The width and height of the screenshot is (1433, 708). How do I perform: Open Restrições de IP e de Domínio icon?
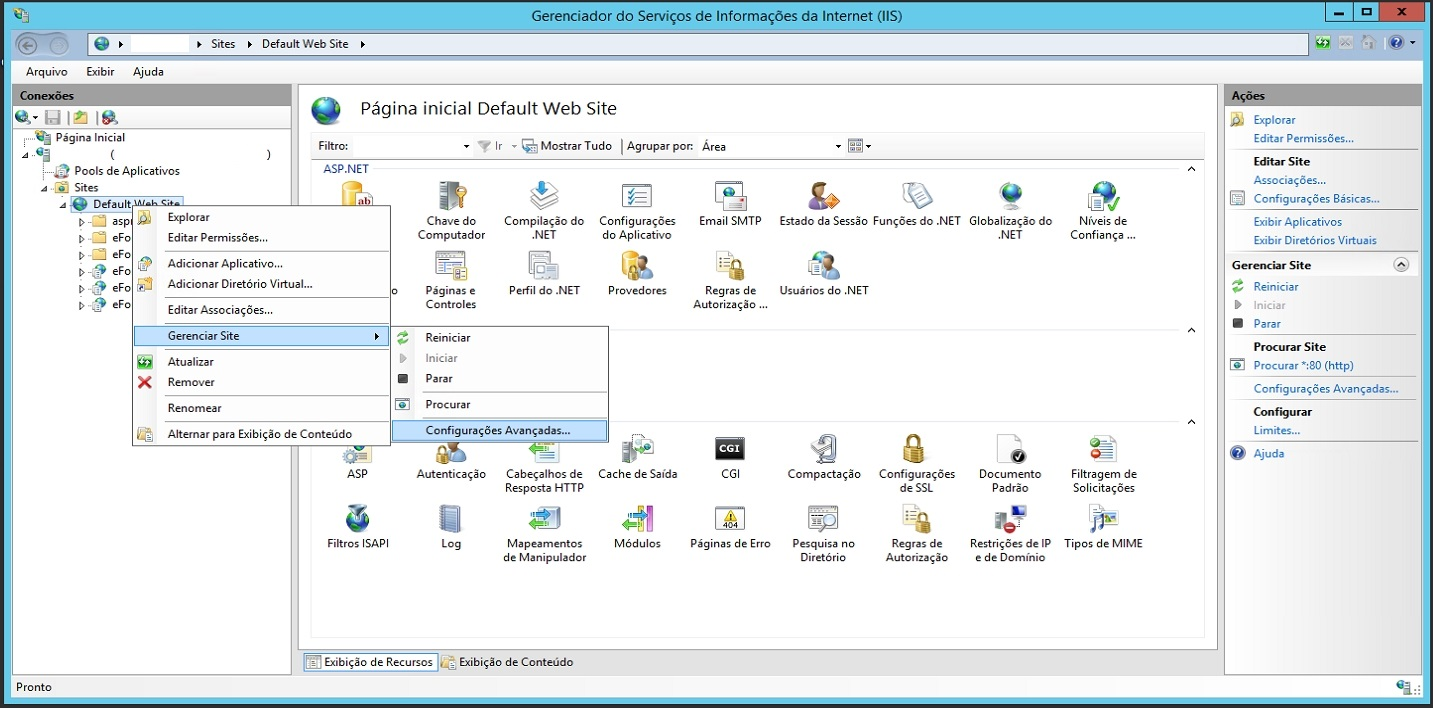1010,519
